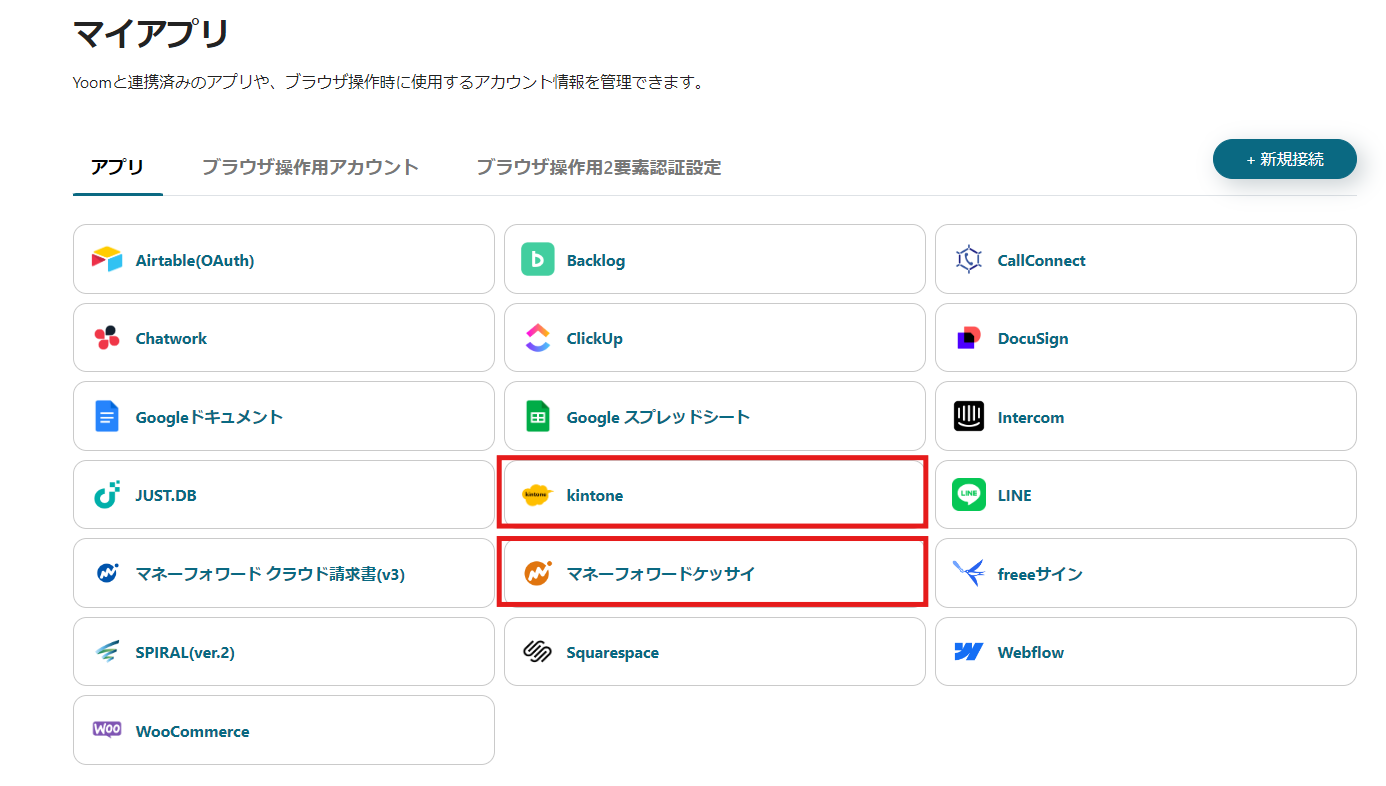Click the マネーフォワードケッサイ orange icon
Viewport: 1386px width, 786px height.
(538, 574)
